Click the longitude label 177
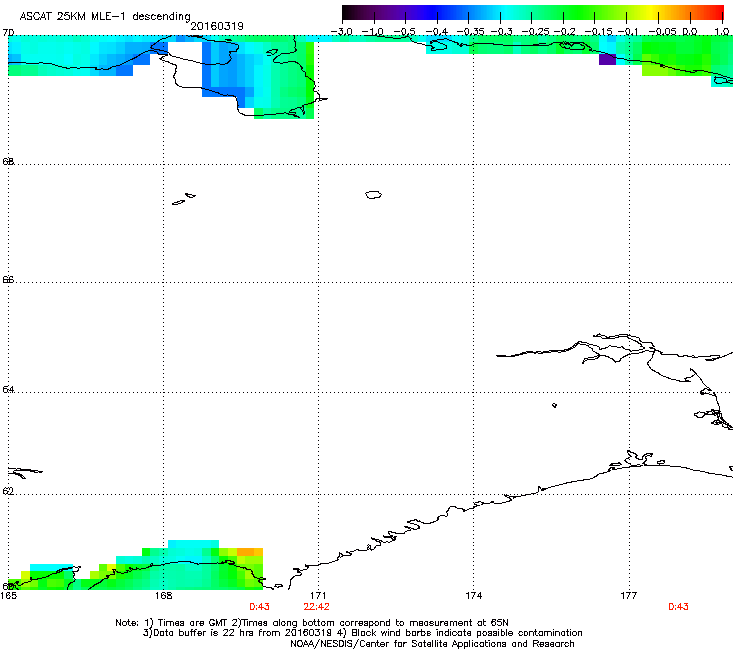The width and height of the screenshot is (740, 650). pyautogui.click(x=629, y=596)
